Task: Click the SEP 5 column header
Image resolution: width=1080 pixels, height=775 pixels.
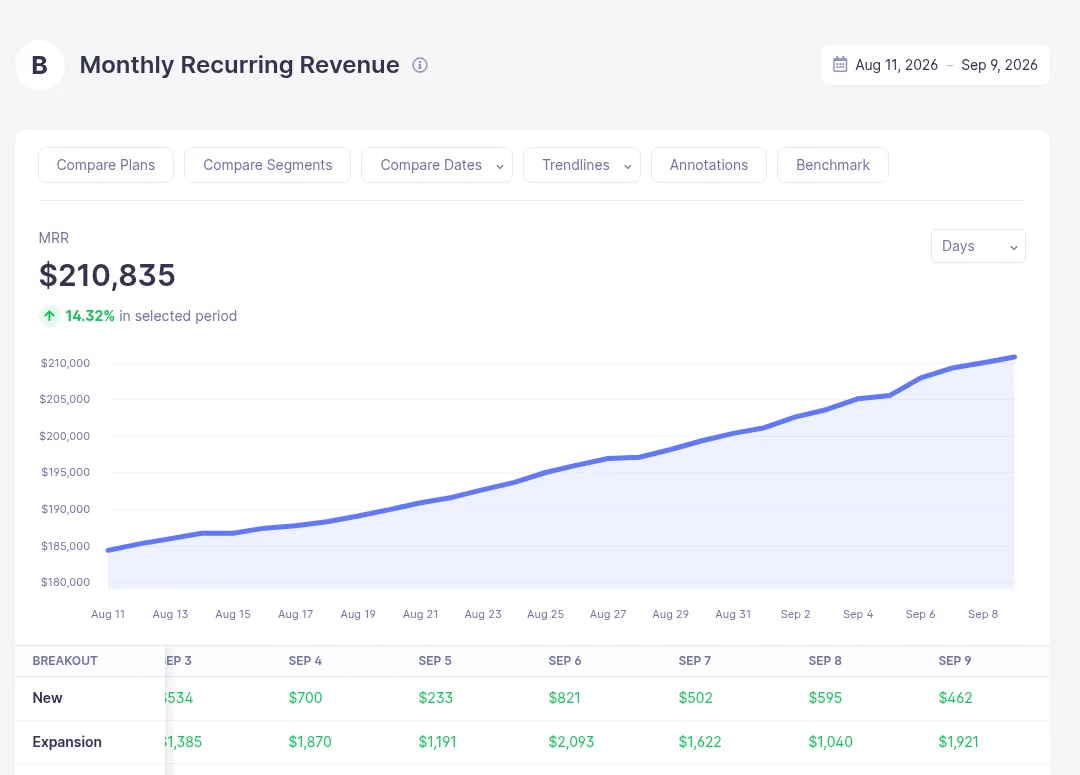Action: pos(435,661)
